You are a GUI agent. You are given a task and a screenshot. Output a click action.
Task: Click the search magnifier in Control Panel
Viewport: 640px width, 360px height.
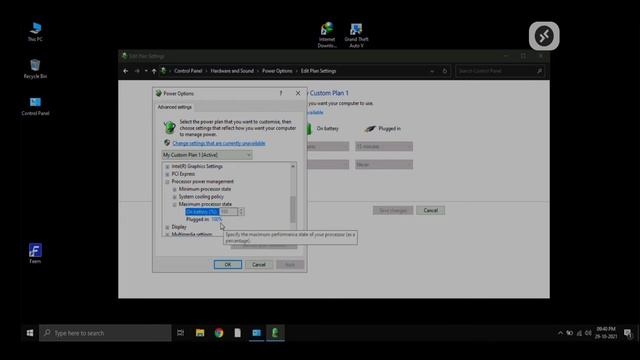[x=539, y=71]
